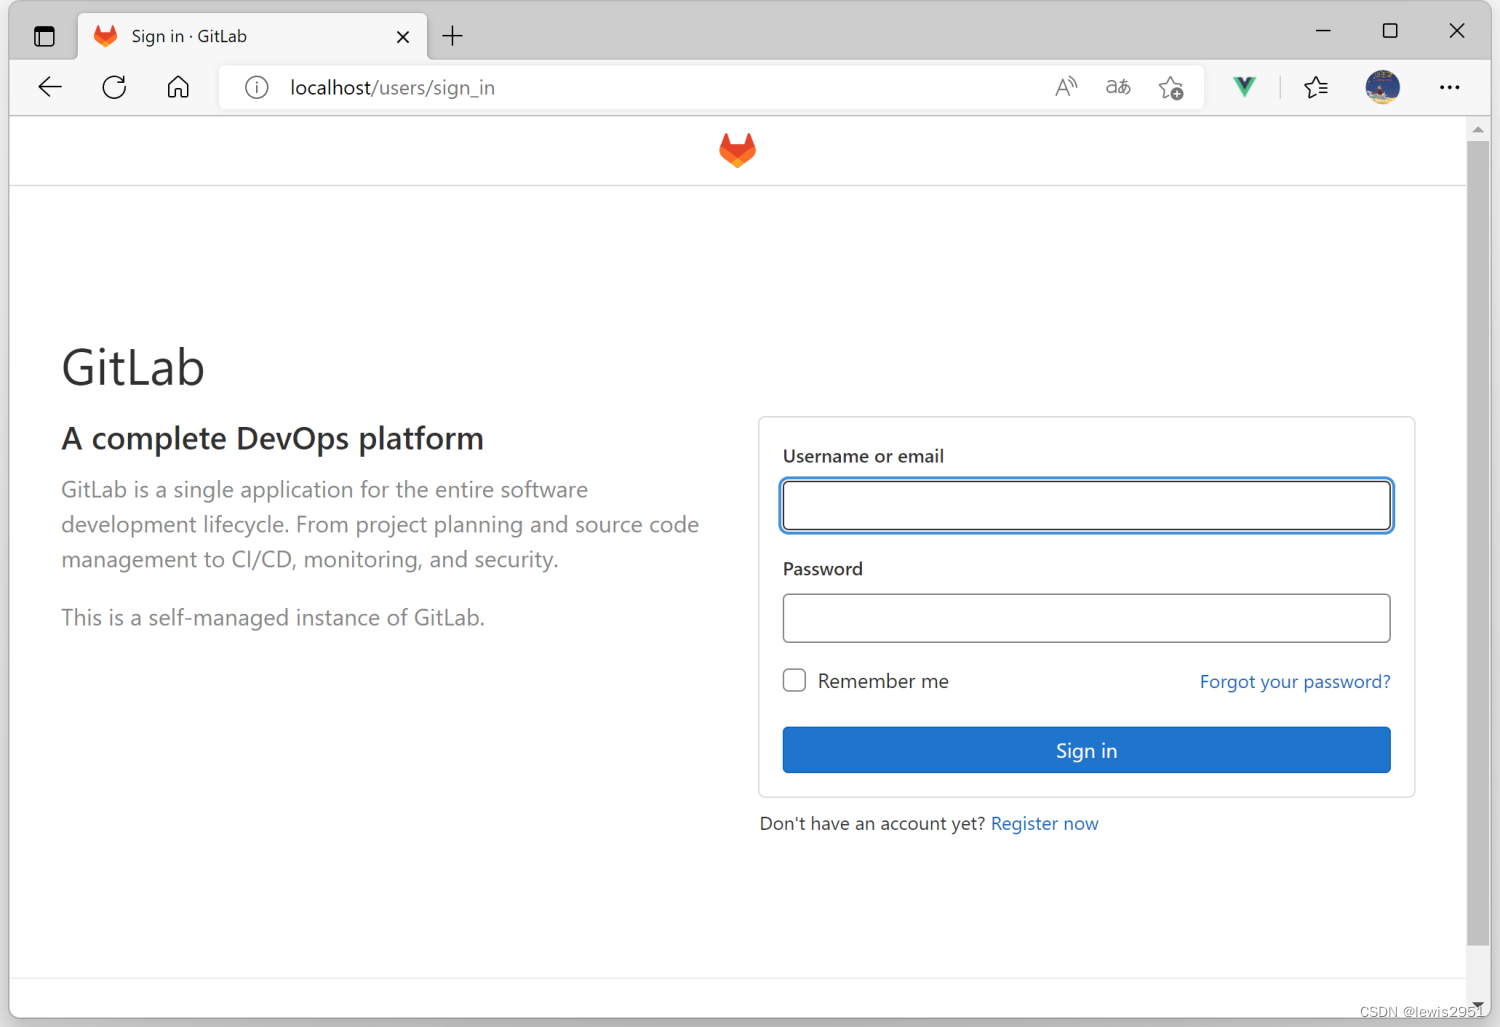Open the browser settings menu
The height and width of the screenshot is (1027, 1500).
(1449, 87)
